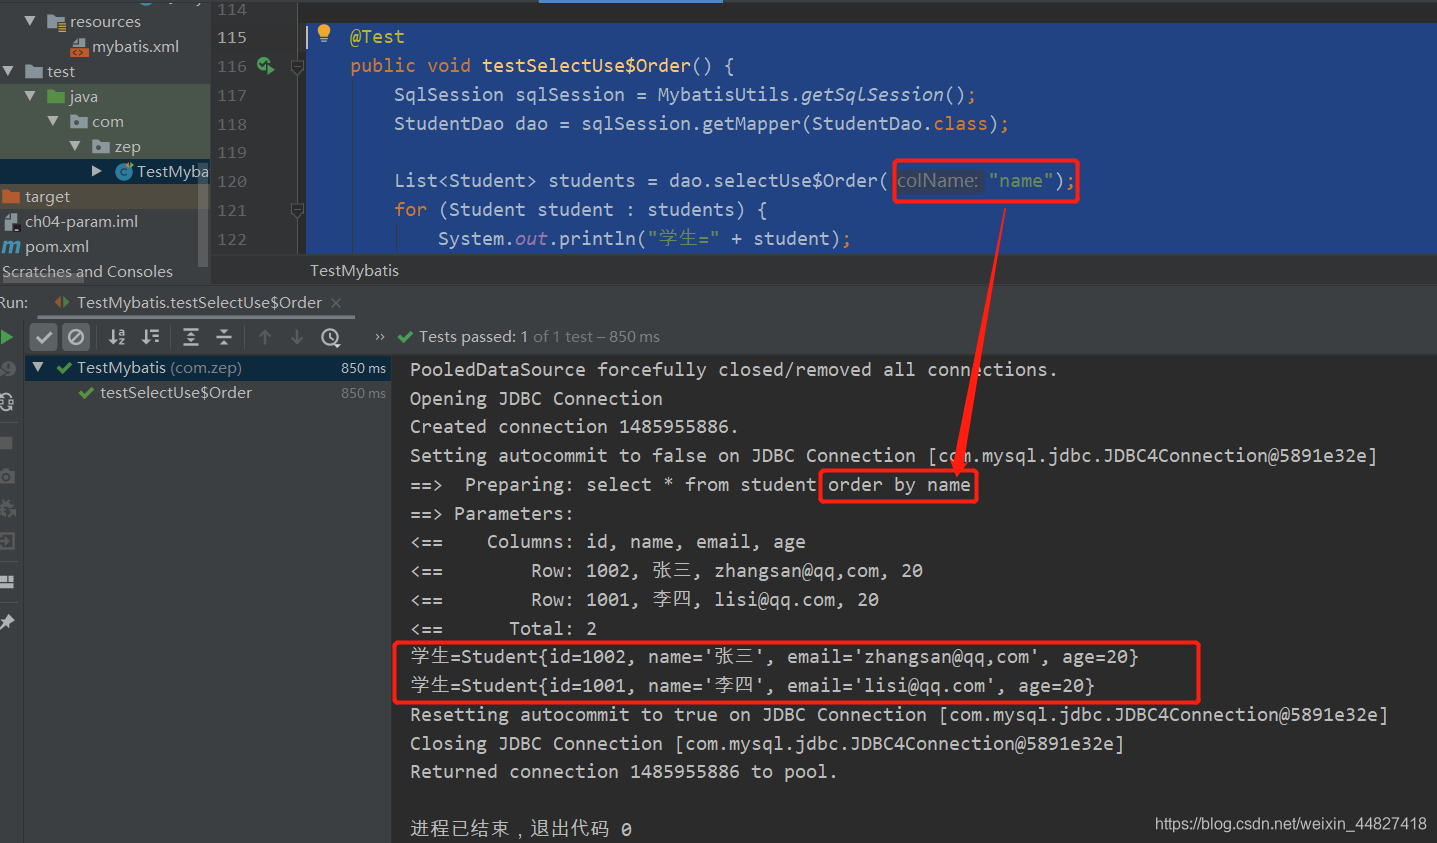The height and width of the screenshot is (843, 1437).
Task: Click the 'Columns: id, name, email, age' line
Action: pyautogui.click(x=608, y=542)
